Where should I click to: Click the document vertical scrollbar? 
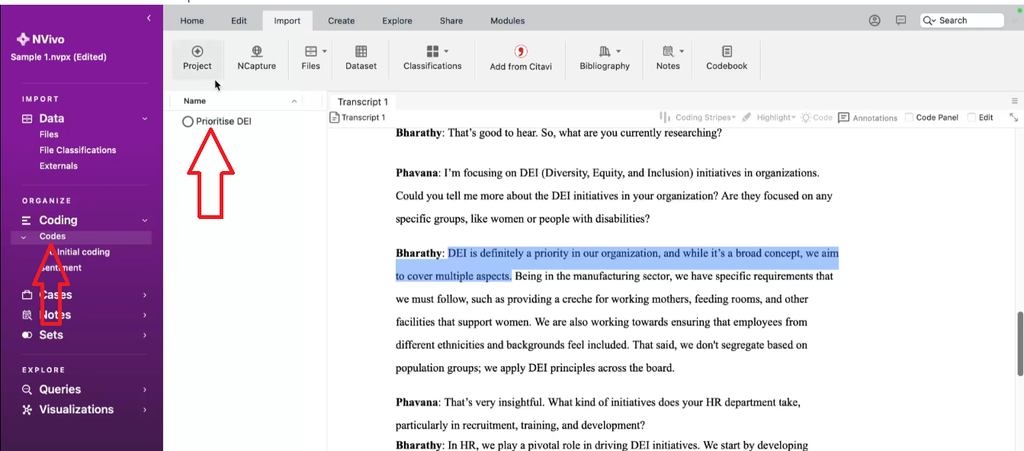click(1020, 344)
